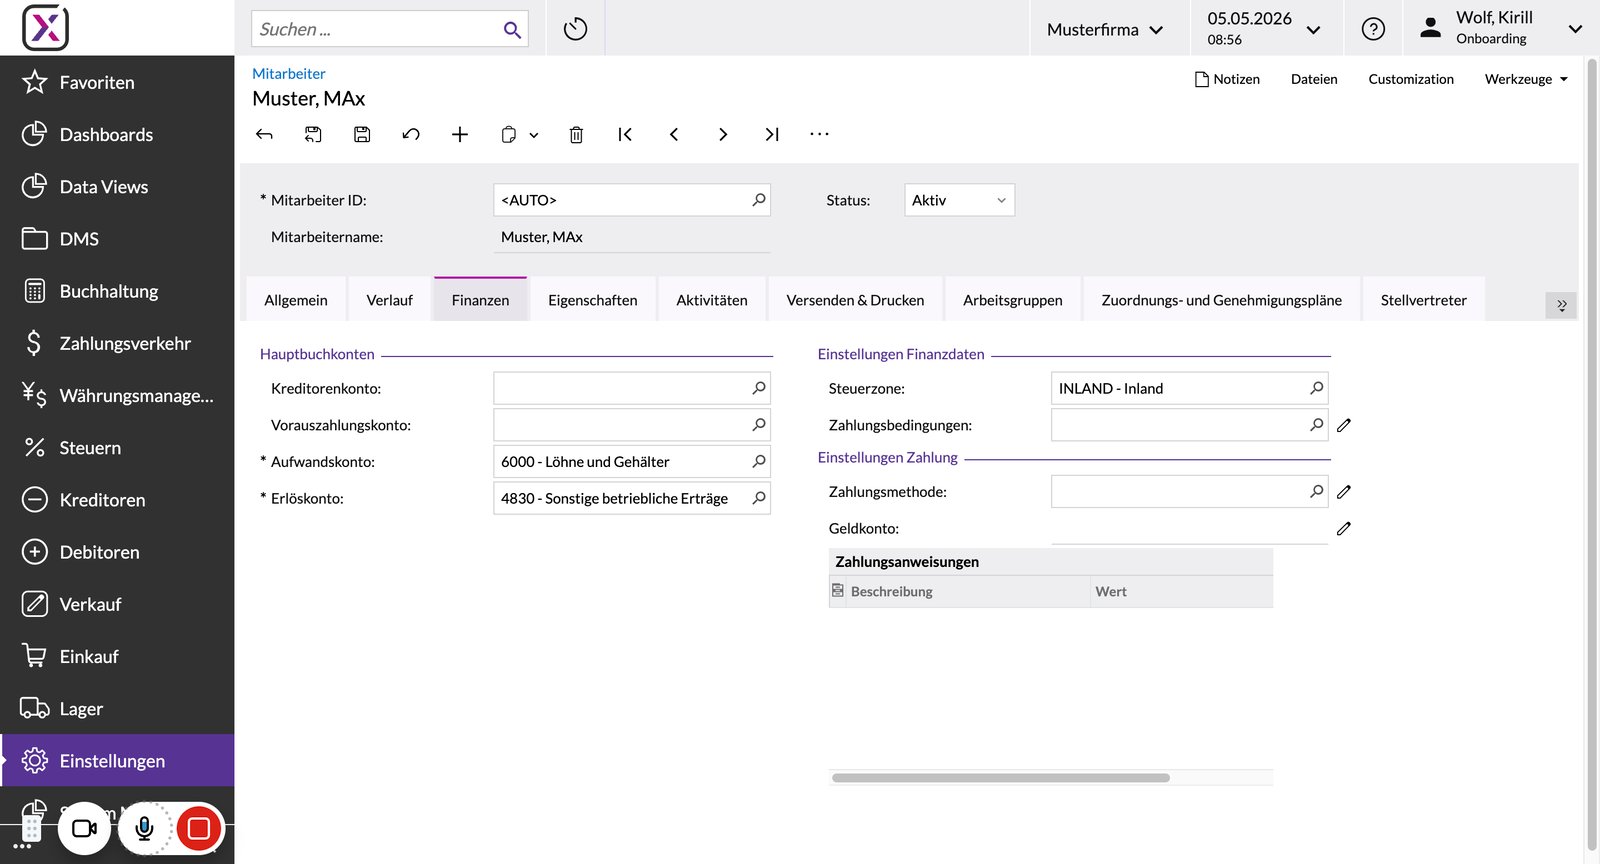Add a new employee record
1600x864 pixels.
coord(460,134)
